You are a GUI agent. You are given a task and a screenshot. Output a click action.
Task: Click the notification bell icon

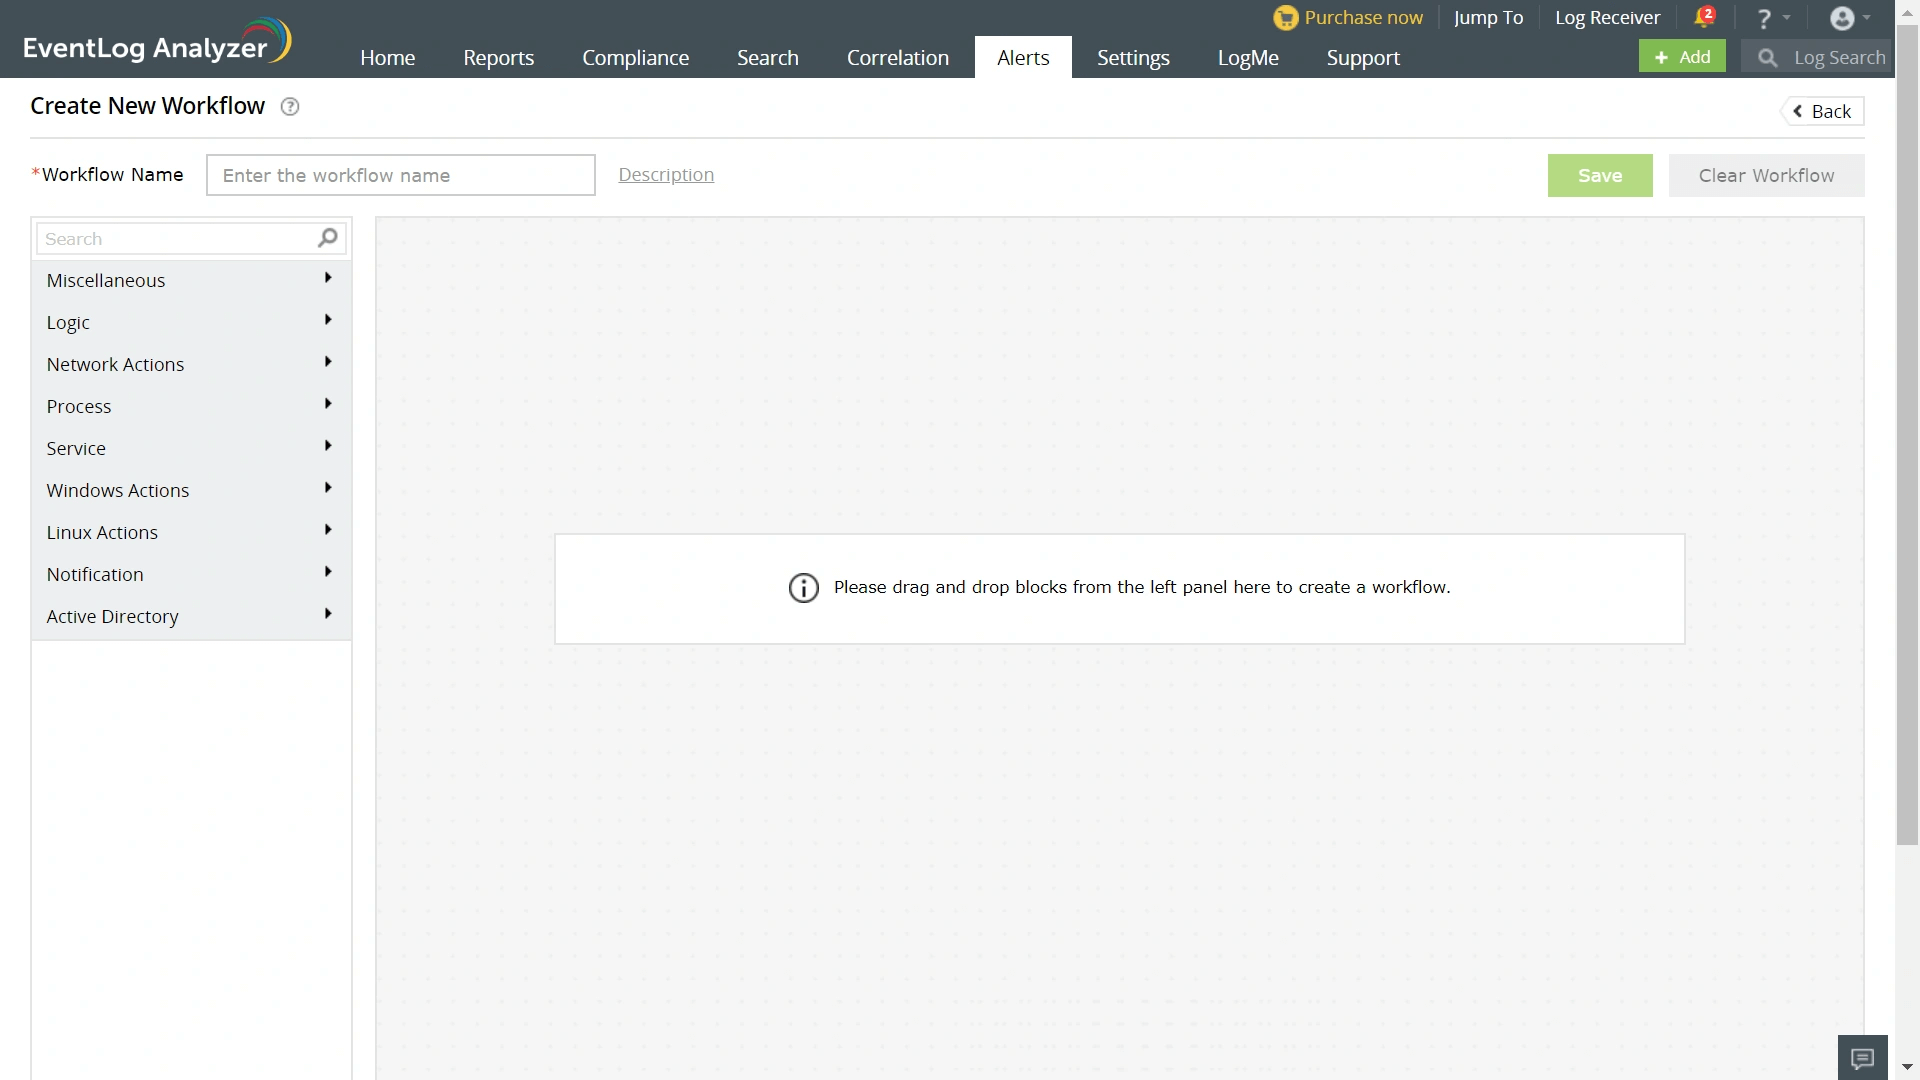(x=1703, y=17)
